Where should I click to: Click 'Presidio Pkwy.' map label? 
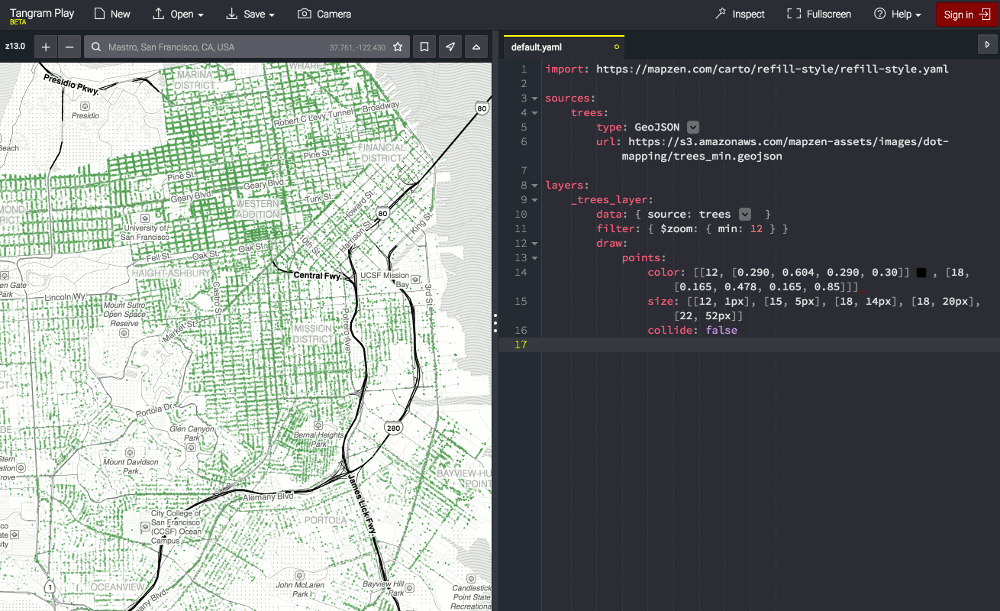[71, 85]
